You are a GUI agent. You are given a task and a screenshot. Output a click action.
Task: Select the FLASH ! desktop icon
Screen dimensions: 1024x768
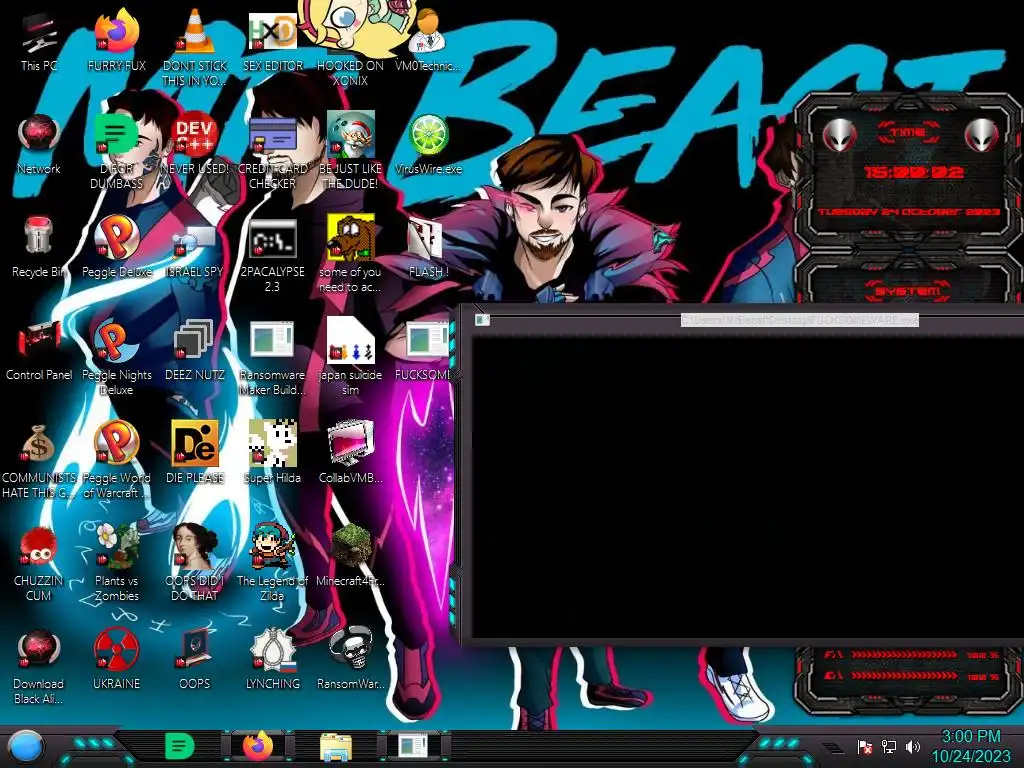tap(428, 248)
